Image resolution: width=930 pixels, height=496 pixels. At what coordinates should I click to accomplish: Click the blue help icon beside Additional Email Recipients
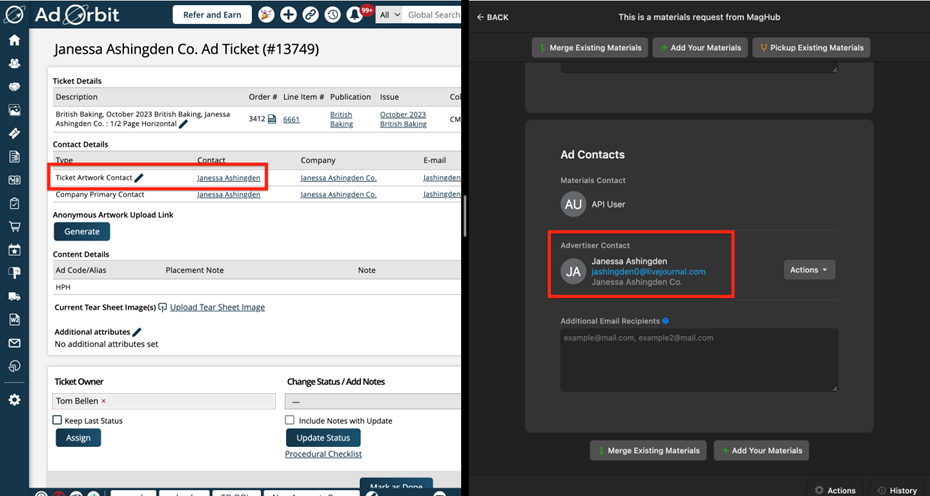click(x=665, y=321)
